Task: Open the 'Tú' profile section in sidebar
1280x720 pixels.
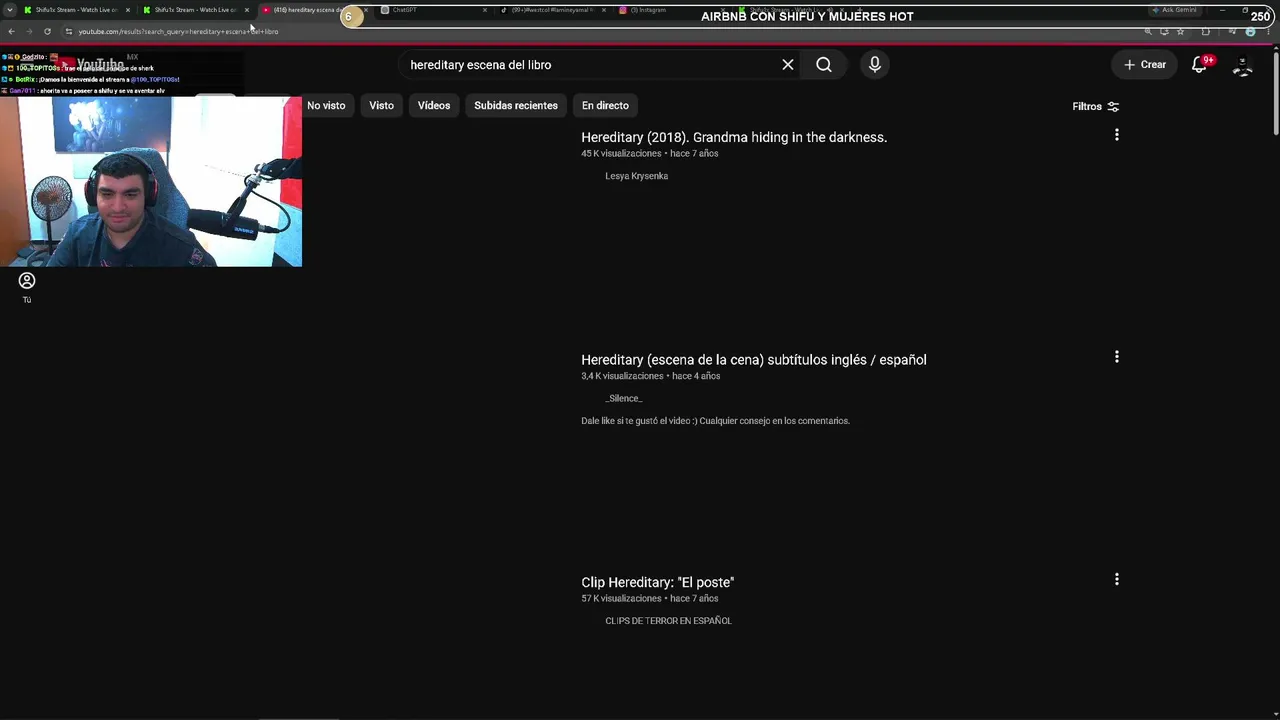Action: (x=27, y=287)
